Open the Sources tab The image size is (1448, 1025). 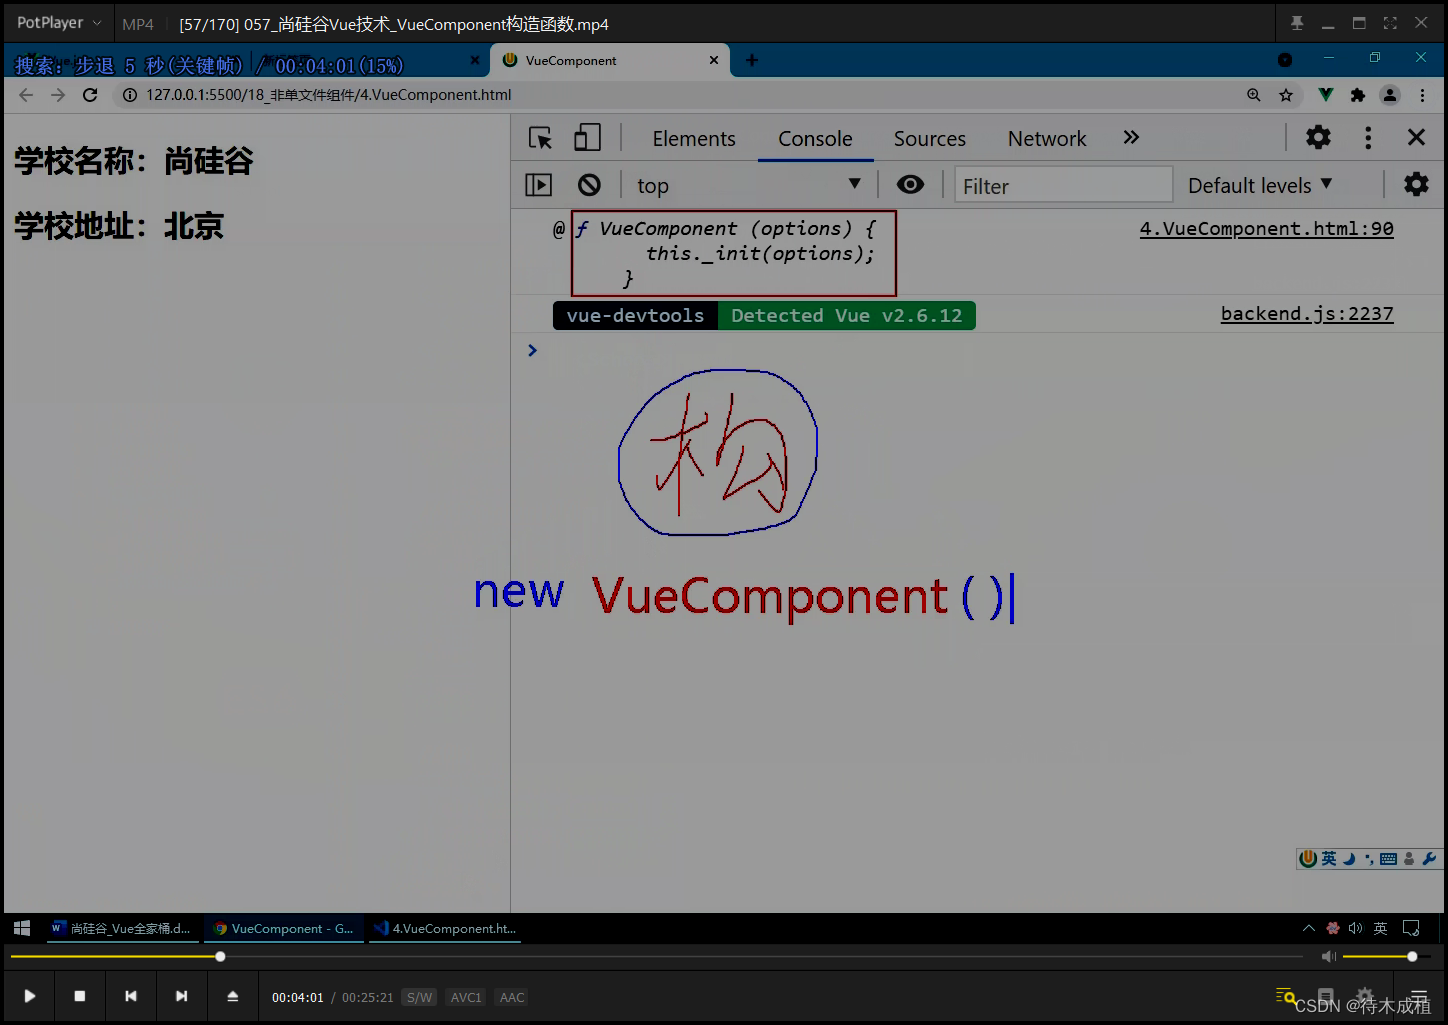[929, 139]
